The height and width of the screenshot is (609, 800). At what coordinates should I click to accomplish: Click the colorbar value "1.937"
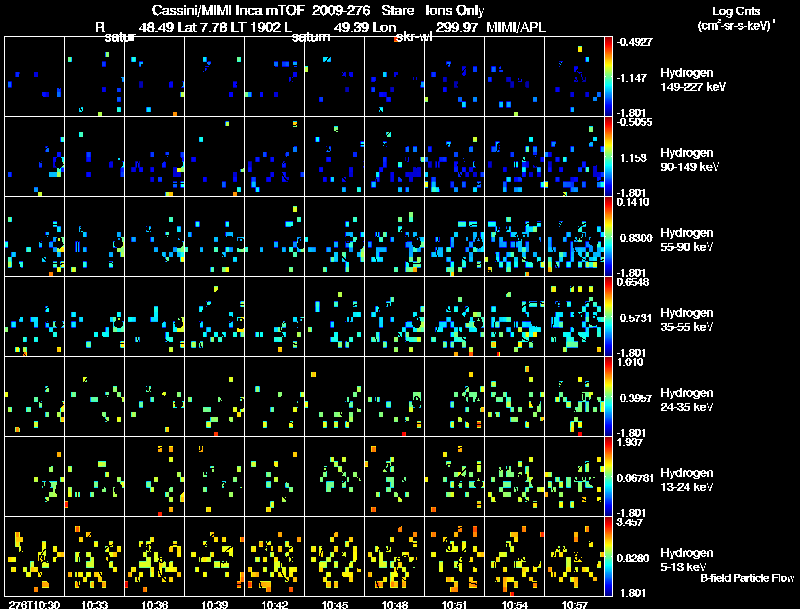tap(630, 442)
